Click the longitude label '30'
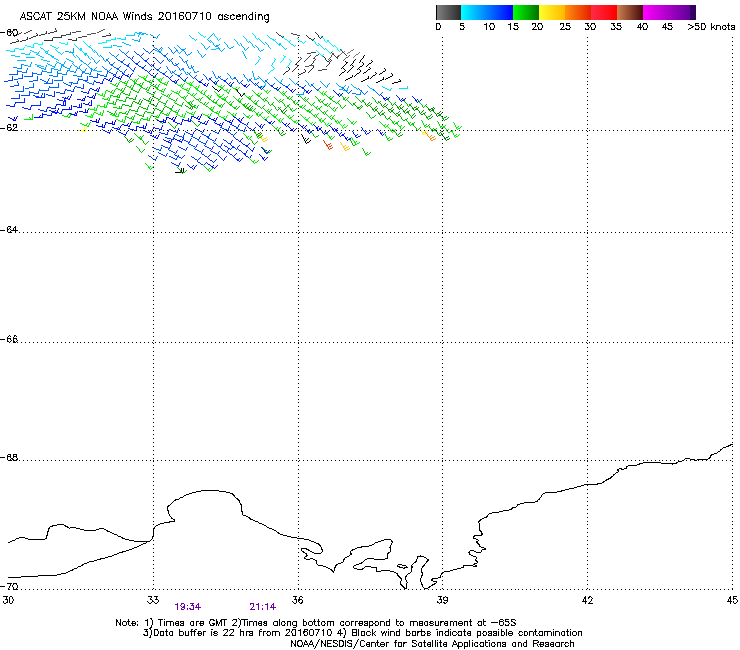 (8, 600)
